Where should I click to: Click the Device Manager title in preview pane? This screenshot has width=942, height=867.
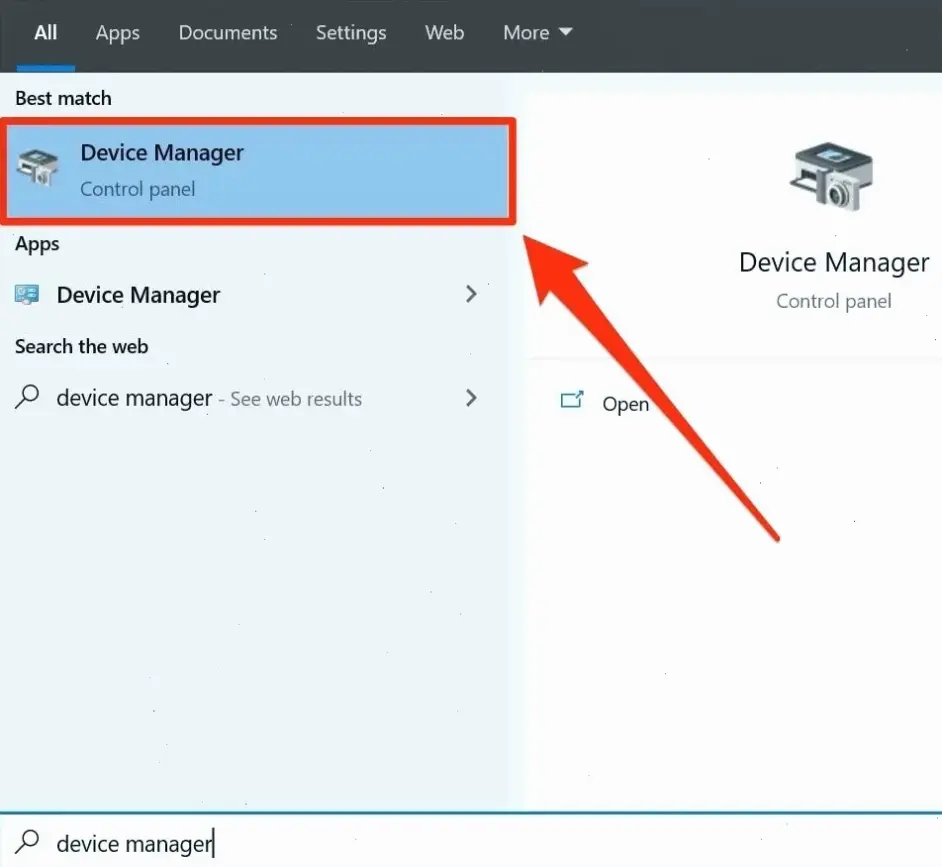(x=833, y=263)
